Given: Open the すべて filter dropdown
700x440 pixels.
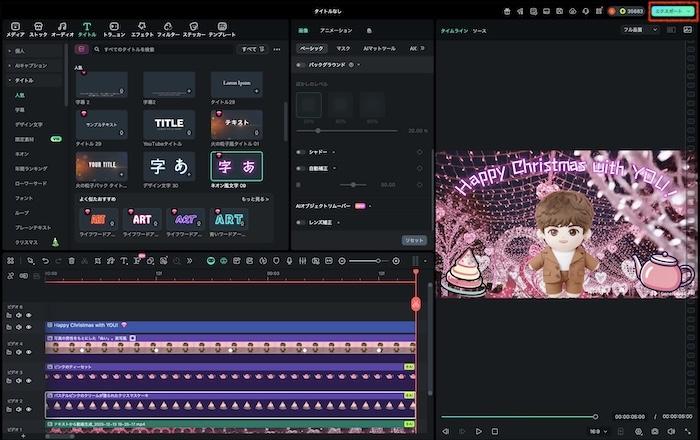Looking at the screenshot, I should coord(253,49).
